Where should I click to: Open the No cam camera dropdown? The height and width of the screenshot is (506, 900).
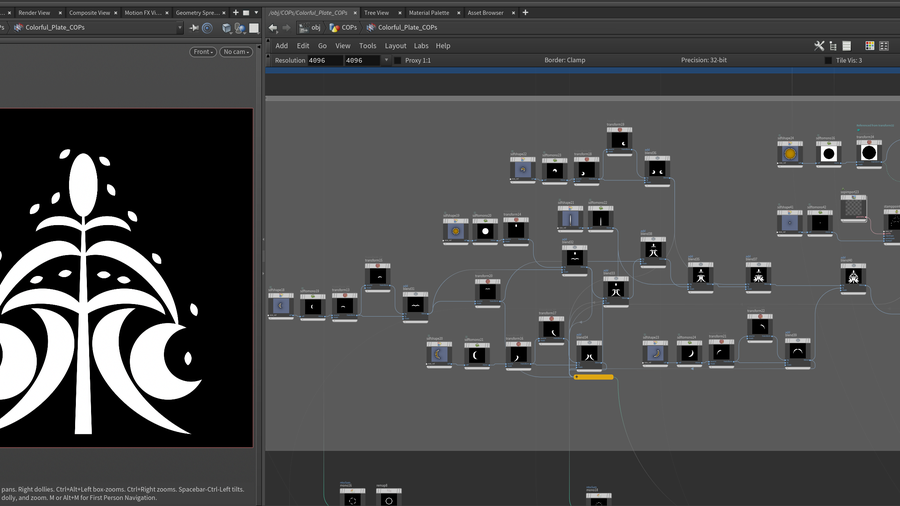tap(235, 52)
